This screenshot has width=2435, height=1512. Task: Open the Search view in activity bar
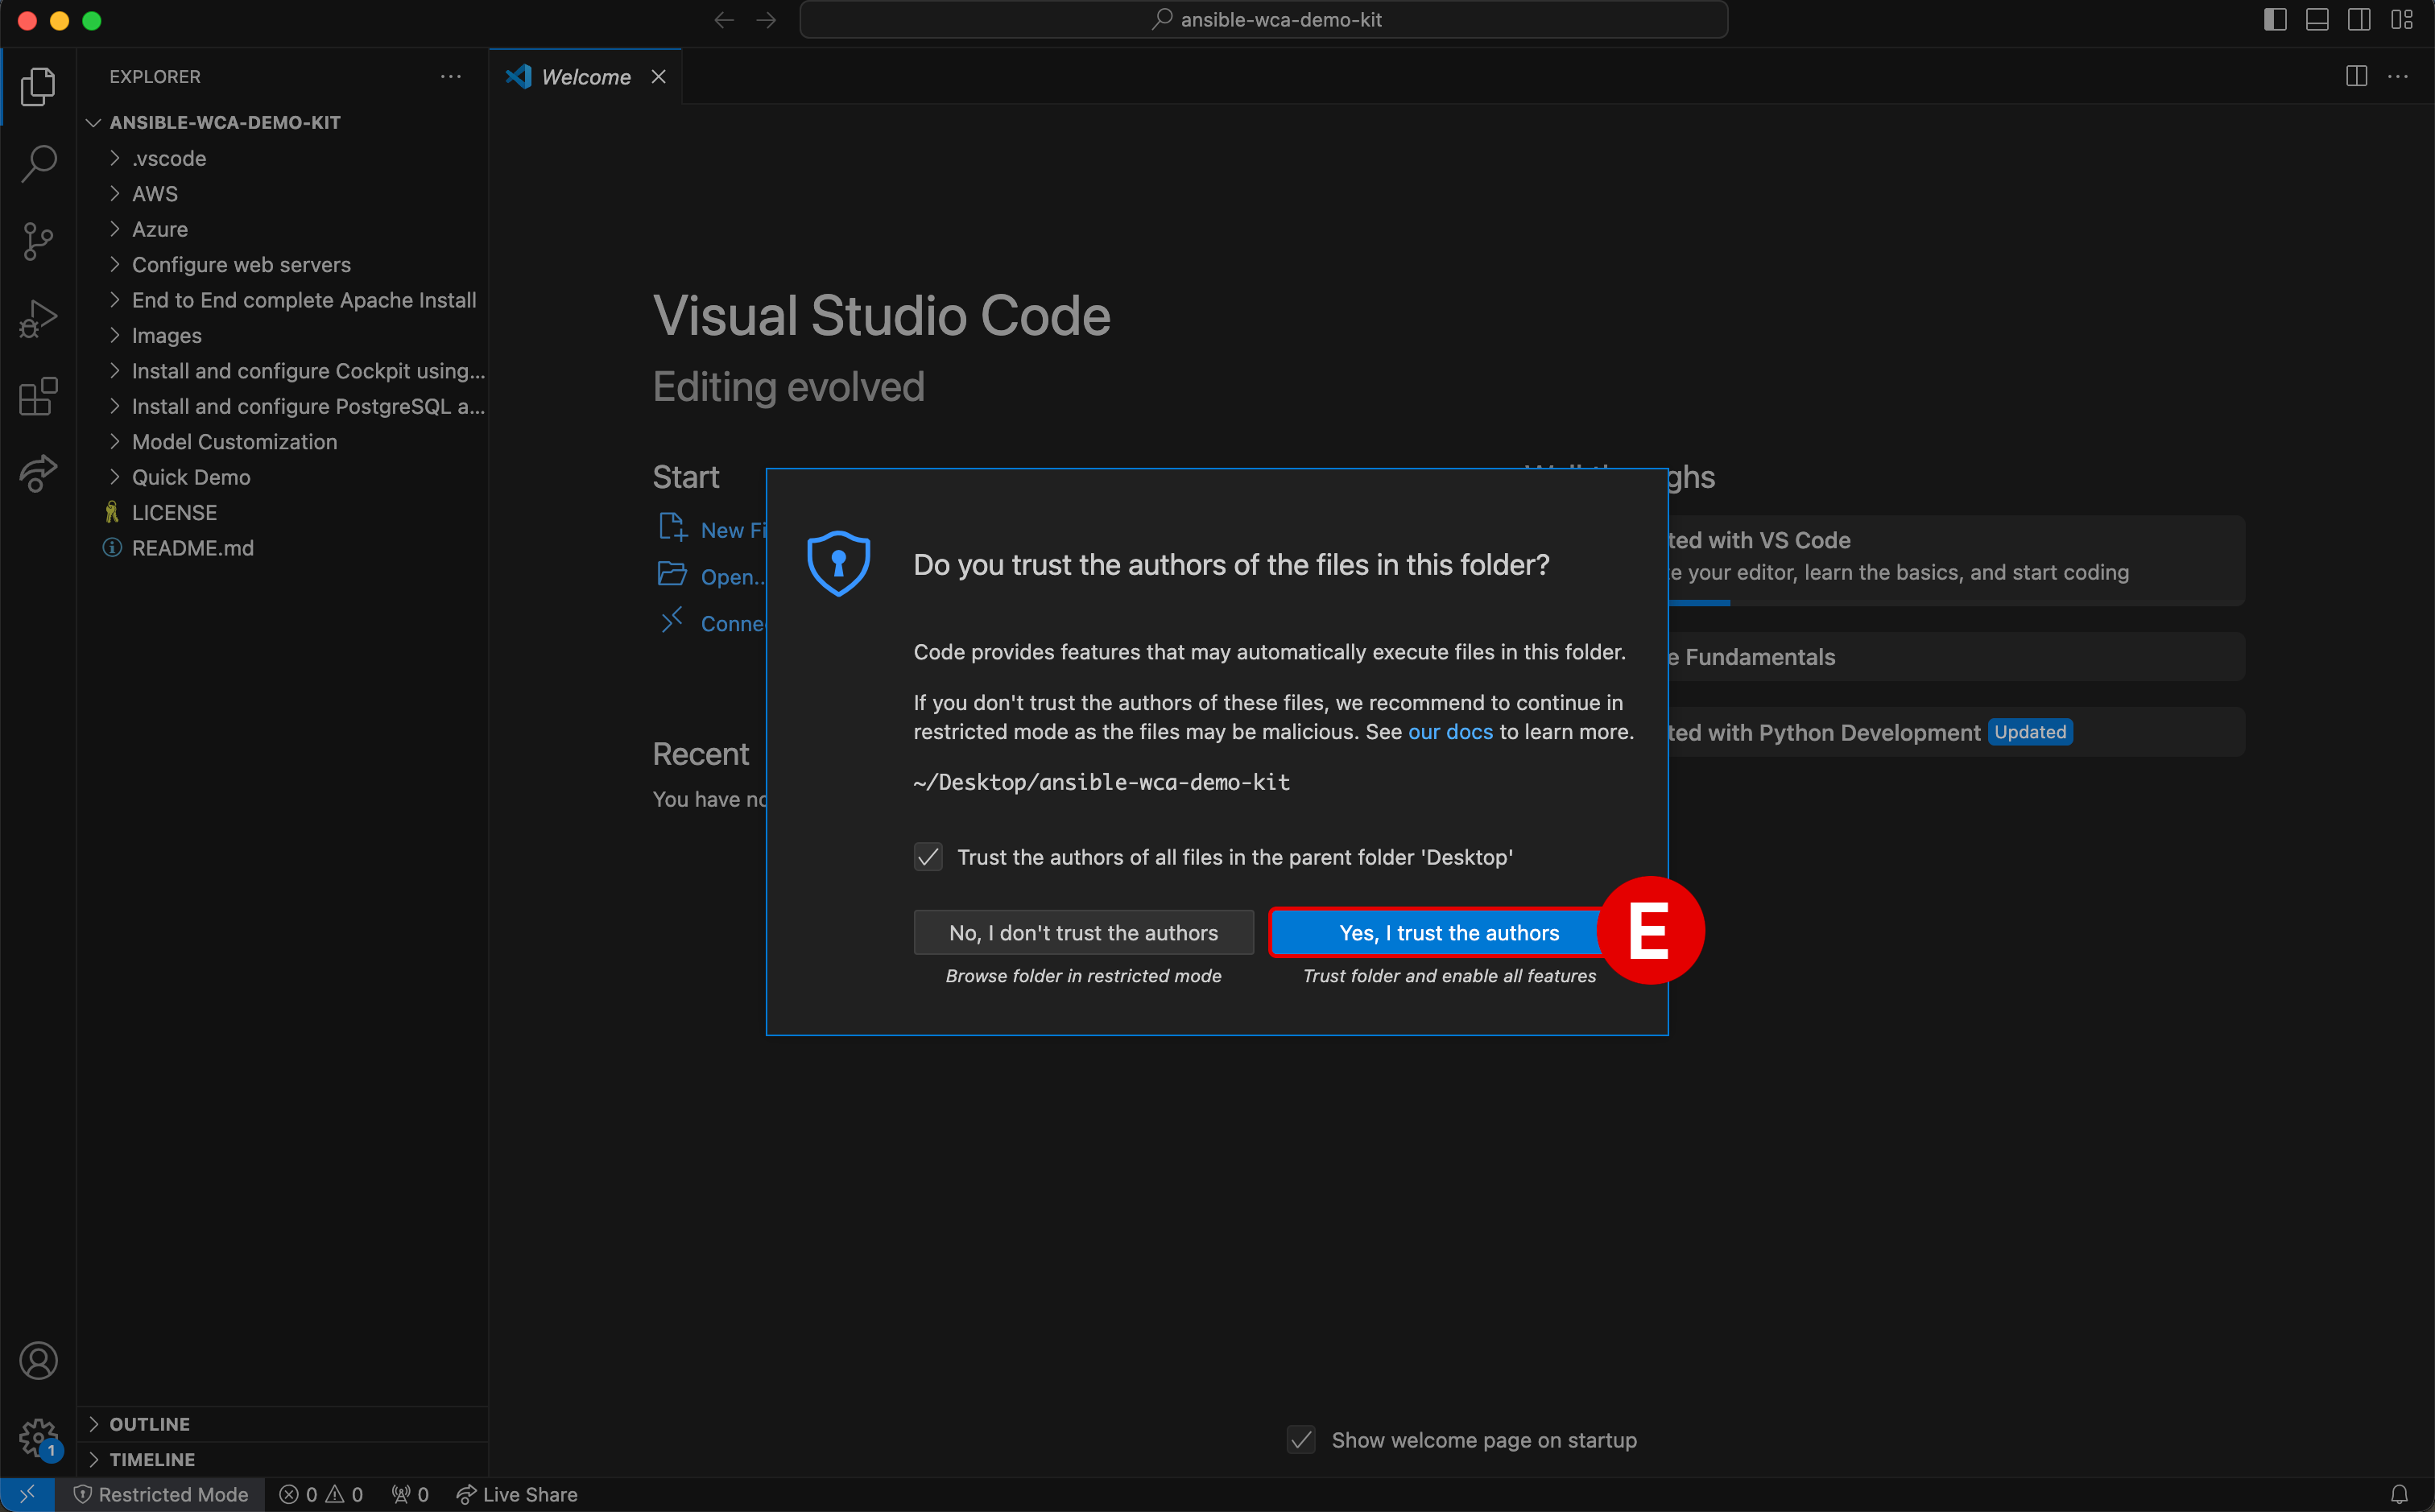(x=38, y=163)
